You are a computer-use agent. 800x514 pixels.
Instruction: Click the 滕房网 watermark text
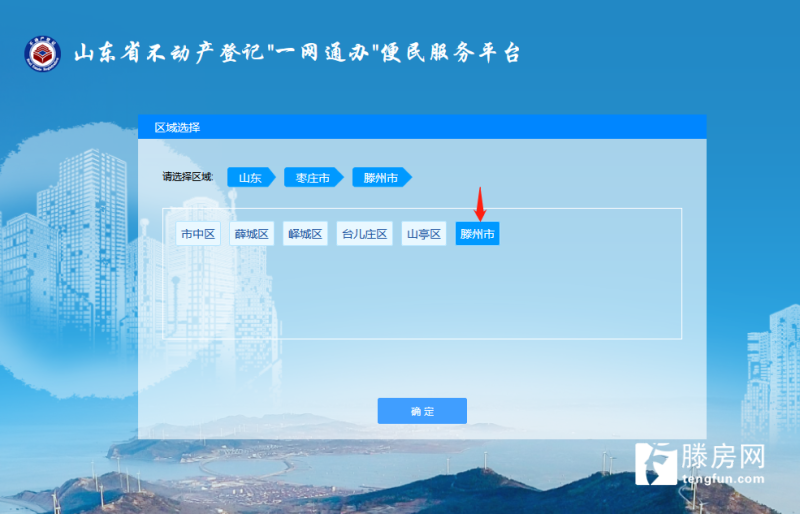click(723, 456)
